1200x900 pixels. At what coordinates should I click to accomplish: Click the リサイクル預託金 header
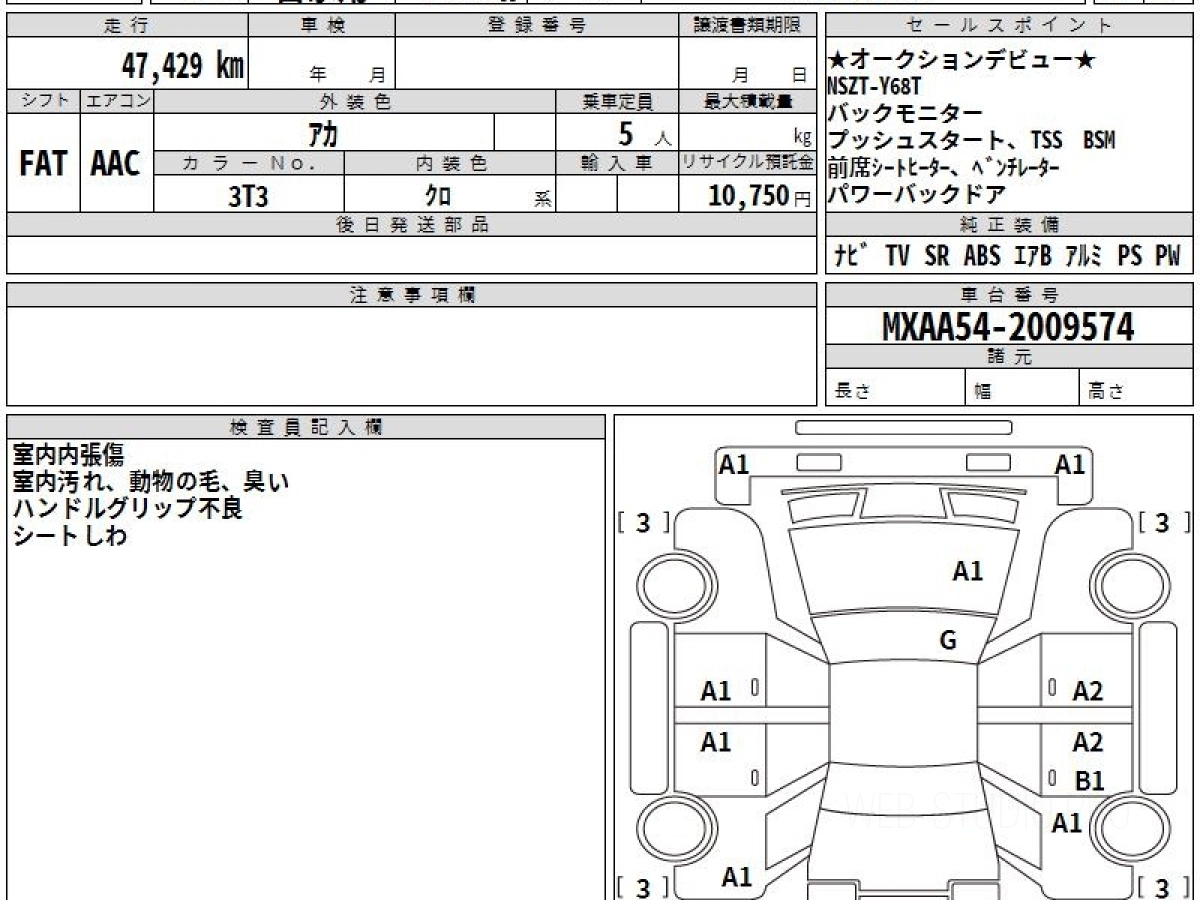(x=748, y=164)
